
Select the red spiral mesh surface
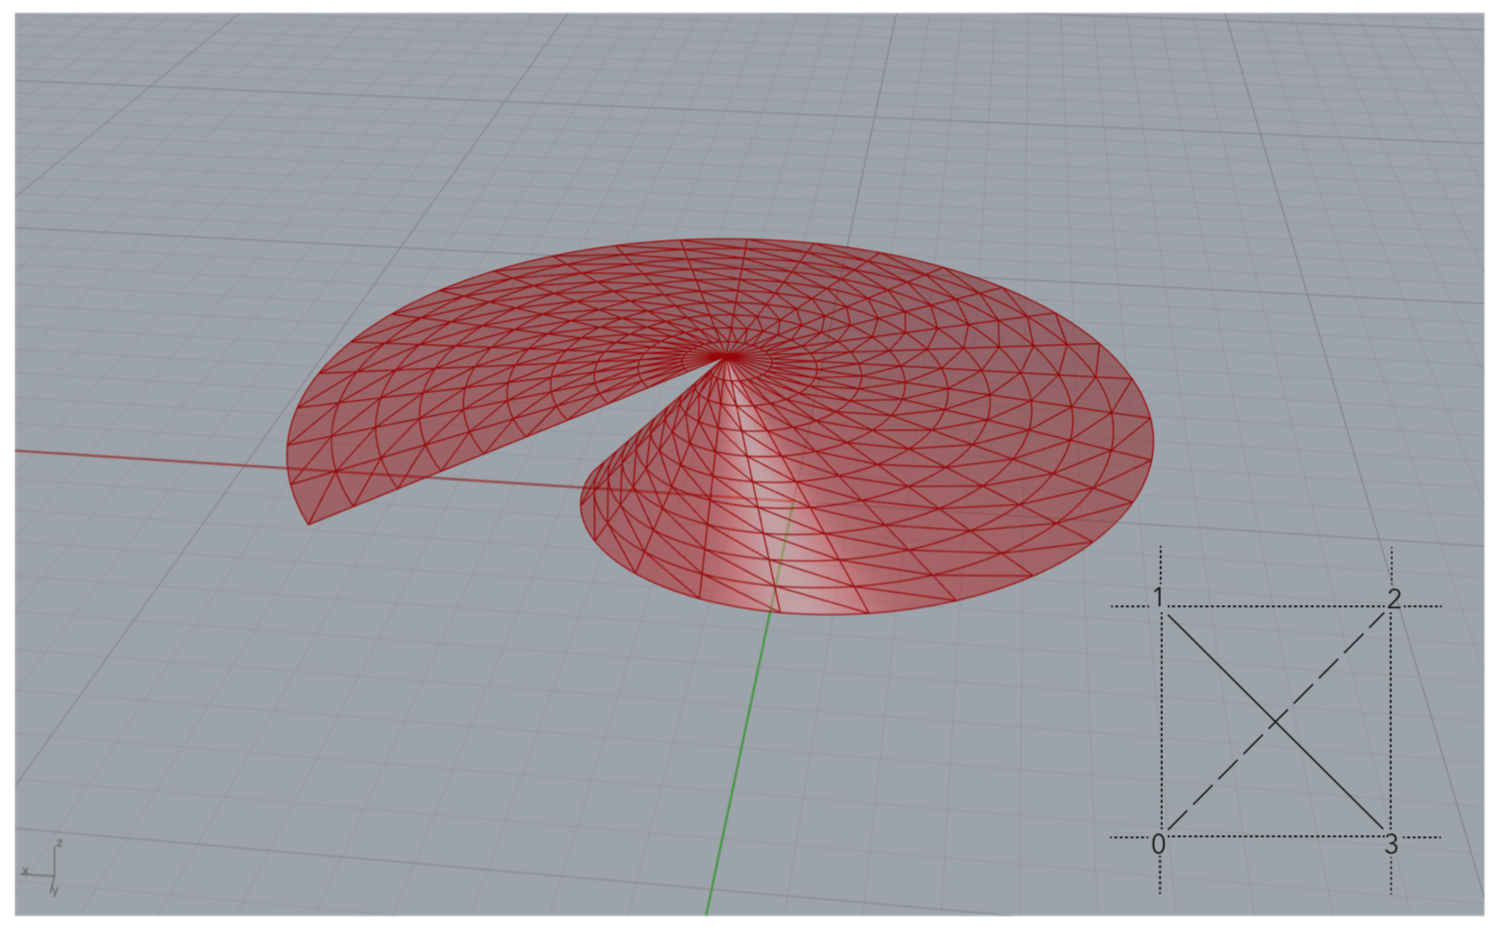[x=720, y=425]
